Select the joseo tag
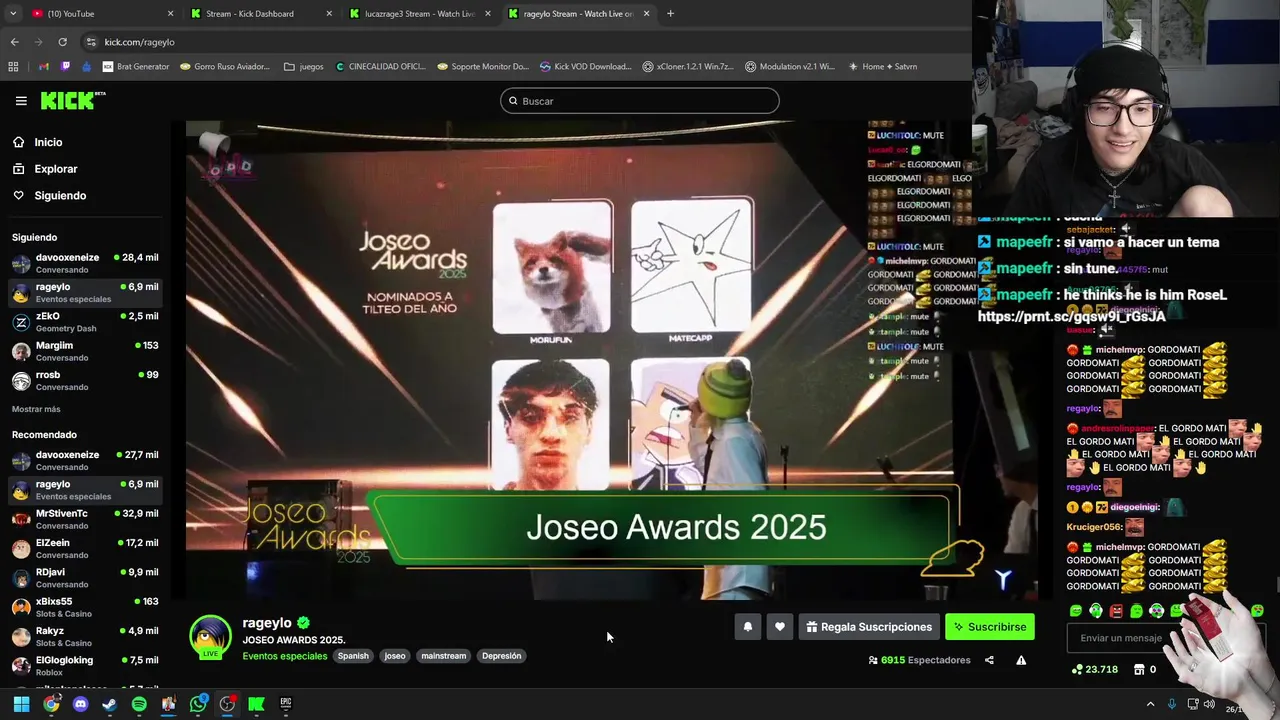 point(395,656)
